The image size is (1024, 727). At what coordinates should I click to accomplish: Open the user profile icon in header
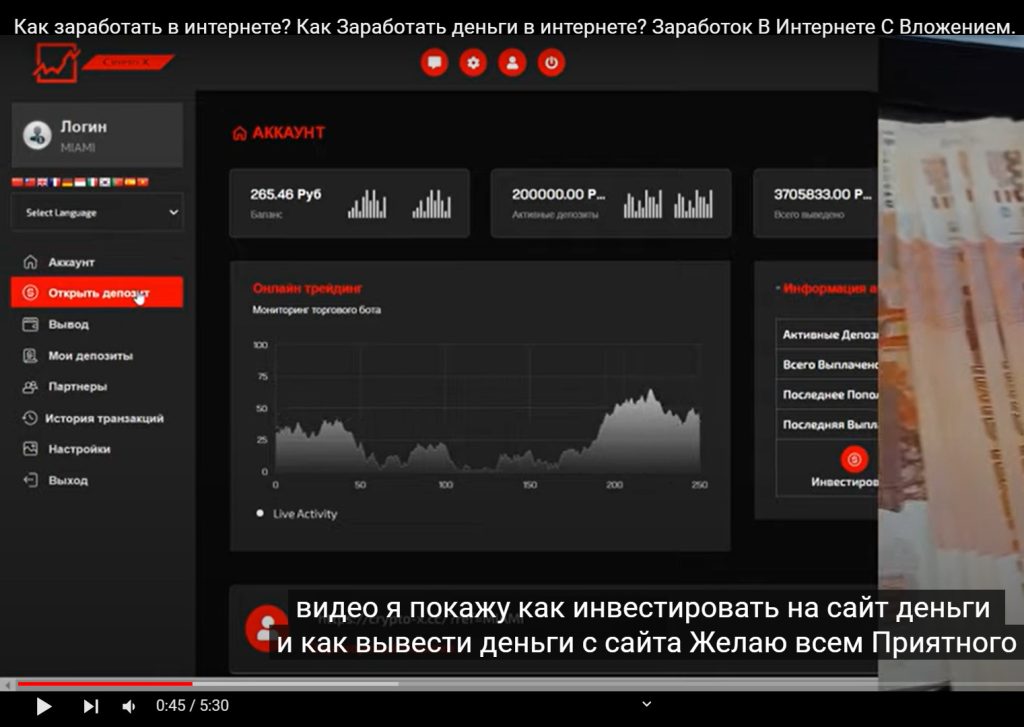point(512,63)
